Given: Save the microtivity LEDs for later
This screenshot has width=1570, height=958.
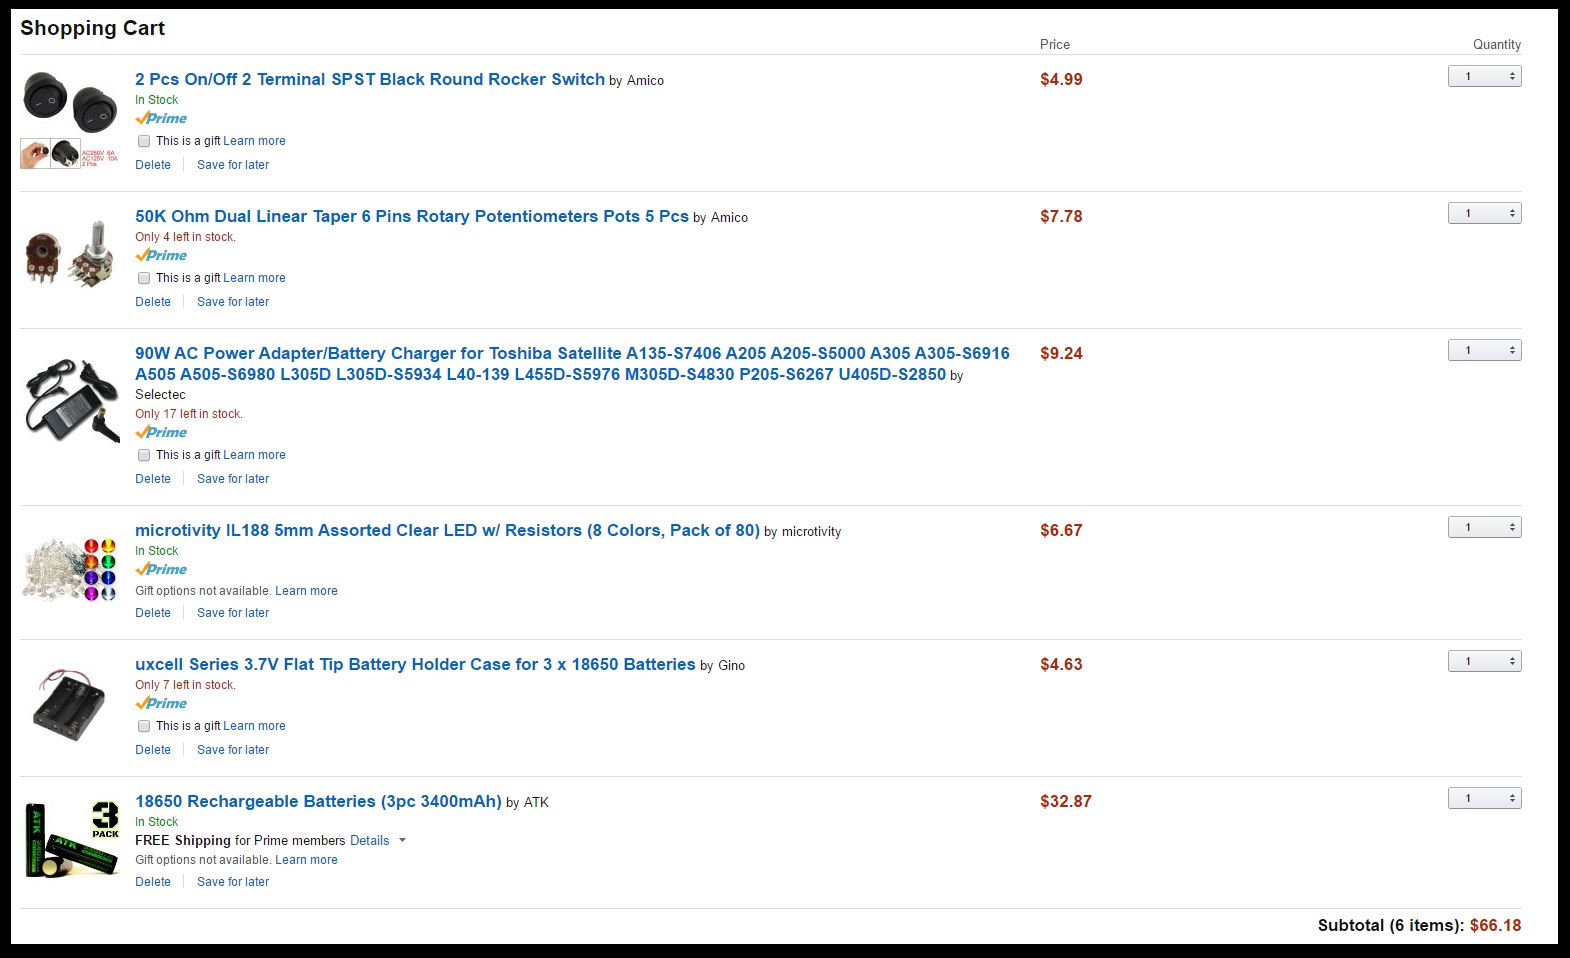Looking at the screenshot, I should point(233,613).
